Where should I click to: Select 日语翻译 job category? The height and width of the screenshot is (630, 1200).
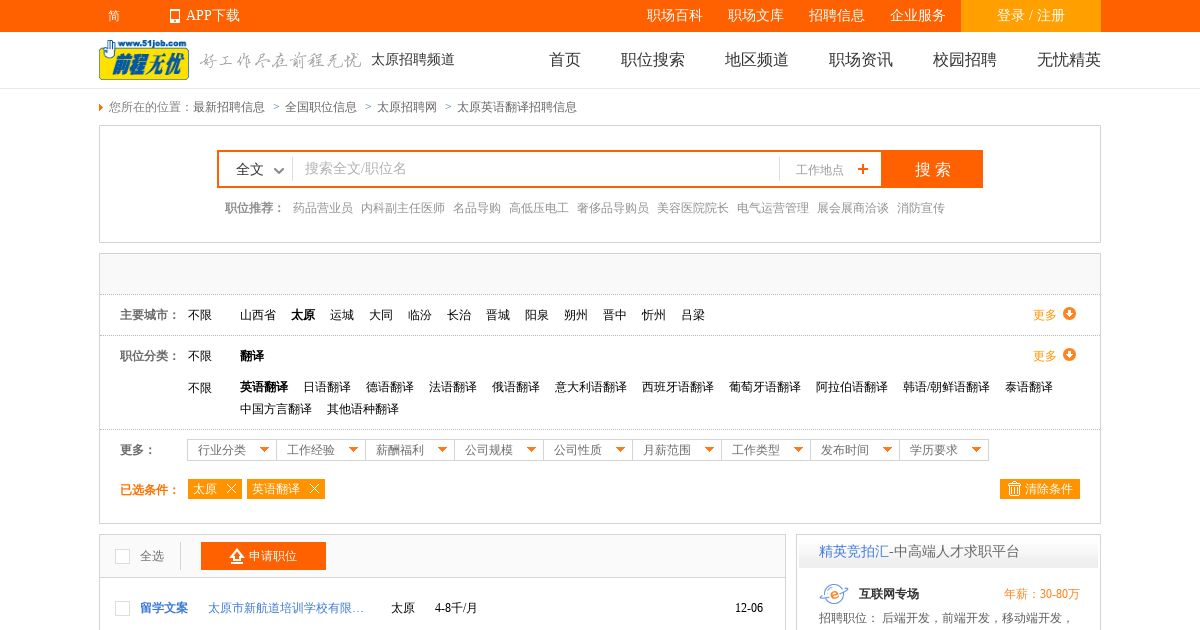(x=327, y=387)
